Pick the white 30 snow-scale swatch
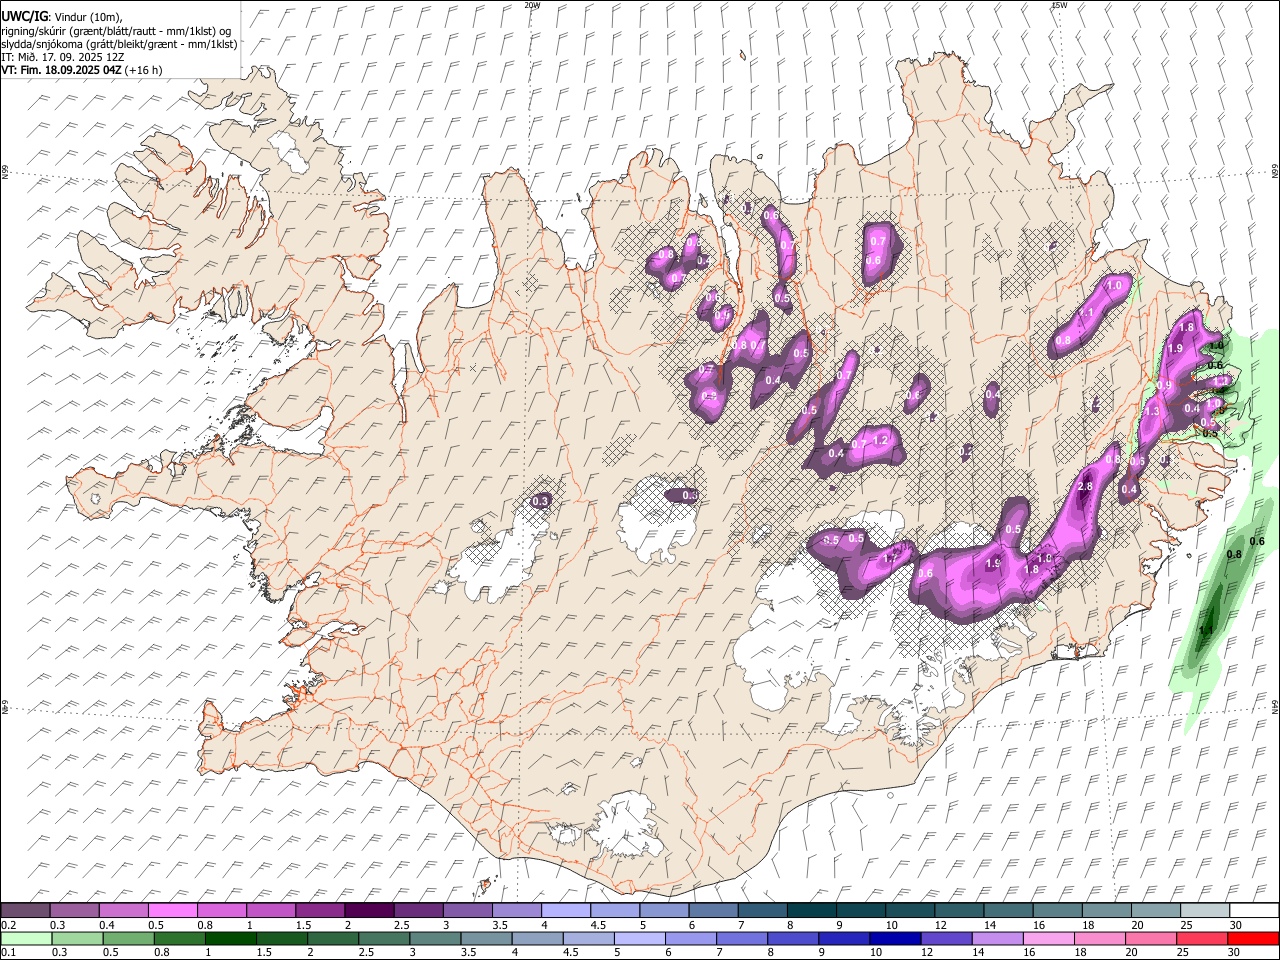The height and width of the screenshot is (960, 1280). [1254, 910]
